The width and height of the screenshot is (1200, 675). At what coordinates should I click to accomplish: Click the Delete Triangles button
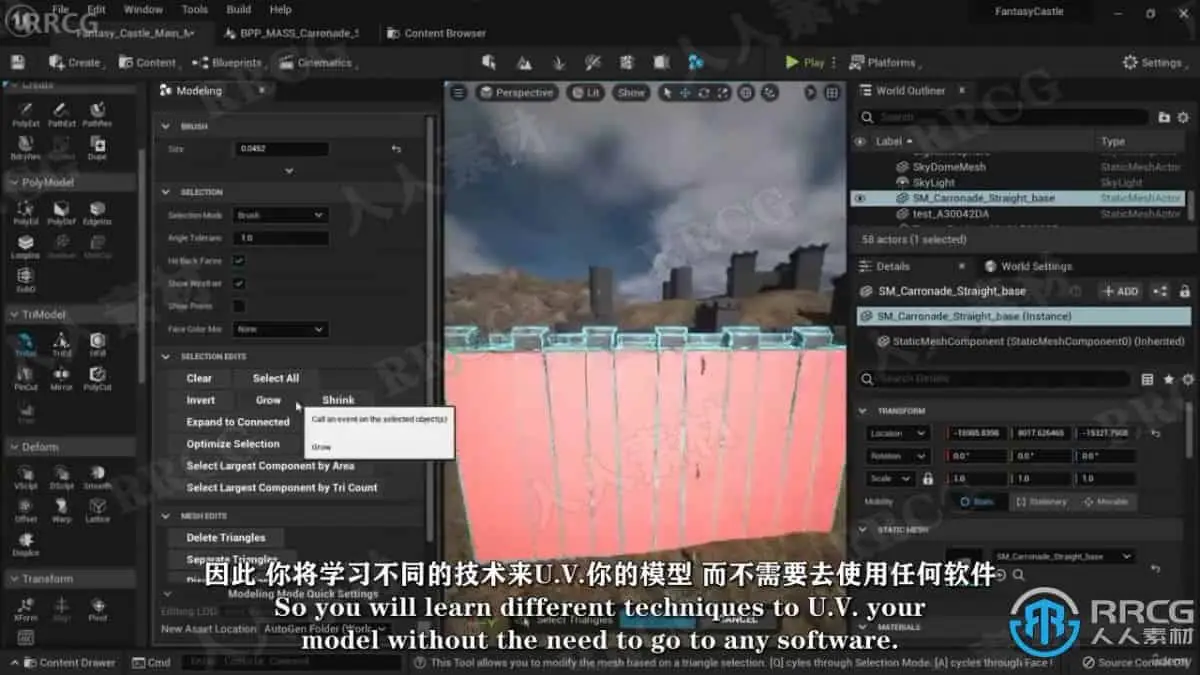226,537
